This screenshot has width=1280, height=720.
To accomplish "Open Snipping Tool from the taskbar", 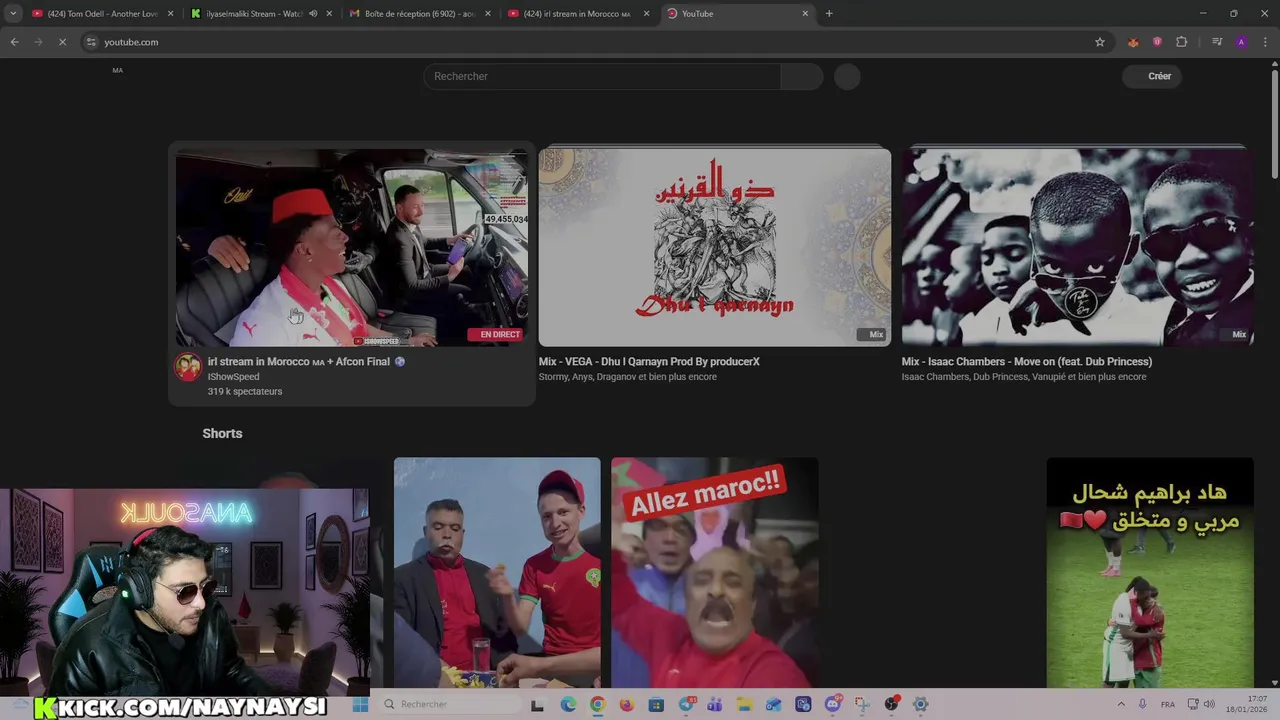I will [x=862, y=704].
